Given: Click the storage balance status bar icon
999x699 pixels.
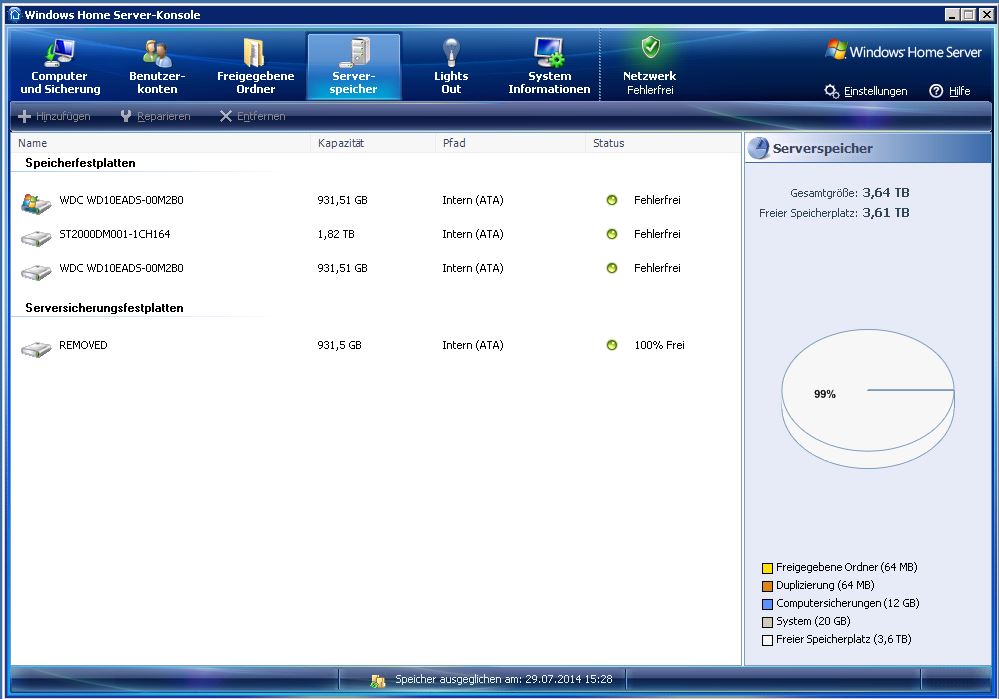Looking at the screenshot, I should (377, 681).
